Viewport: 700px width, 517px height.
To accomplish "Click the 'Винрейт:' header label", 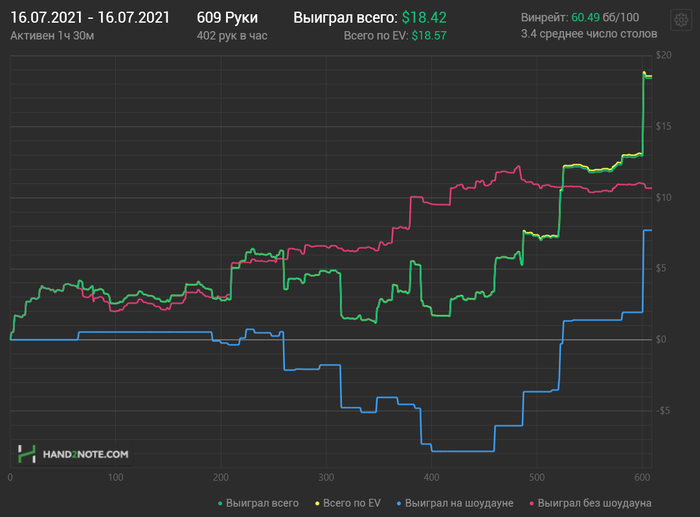I will [545, 17].
